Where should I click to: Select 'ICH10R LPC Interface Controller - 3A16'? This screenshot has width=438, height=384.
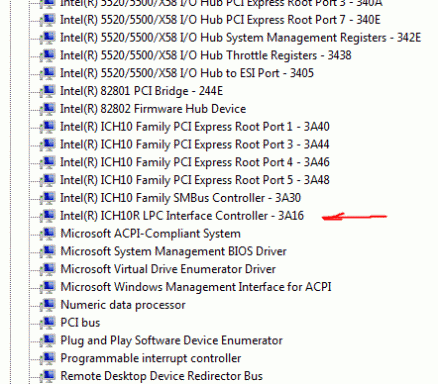pos(182,216)
